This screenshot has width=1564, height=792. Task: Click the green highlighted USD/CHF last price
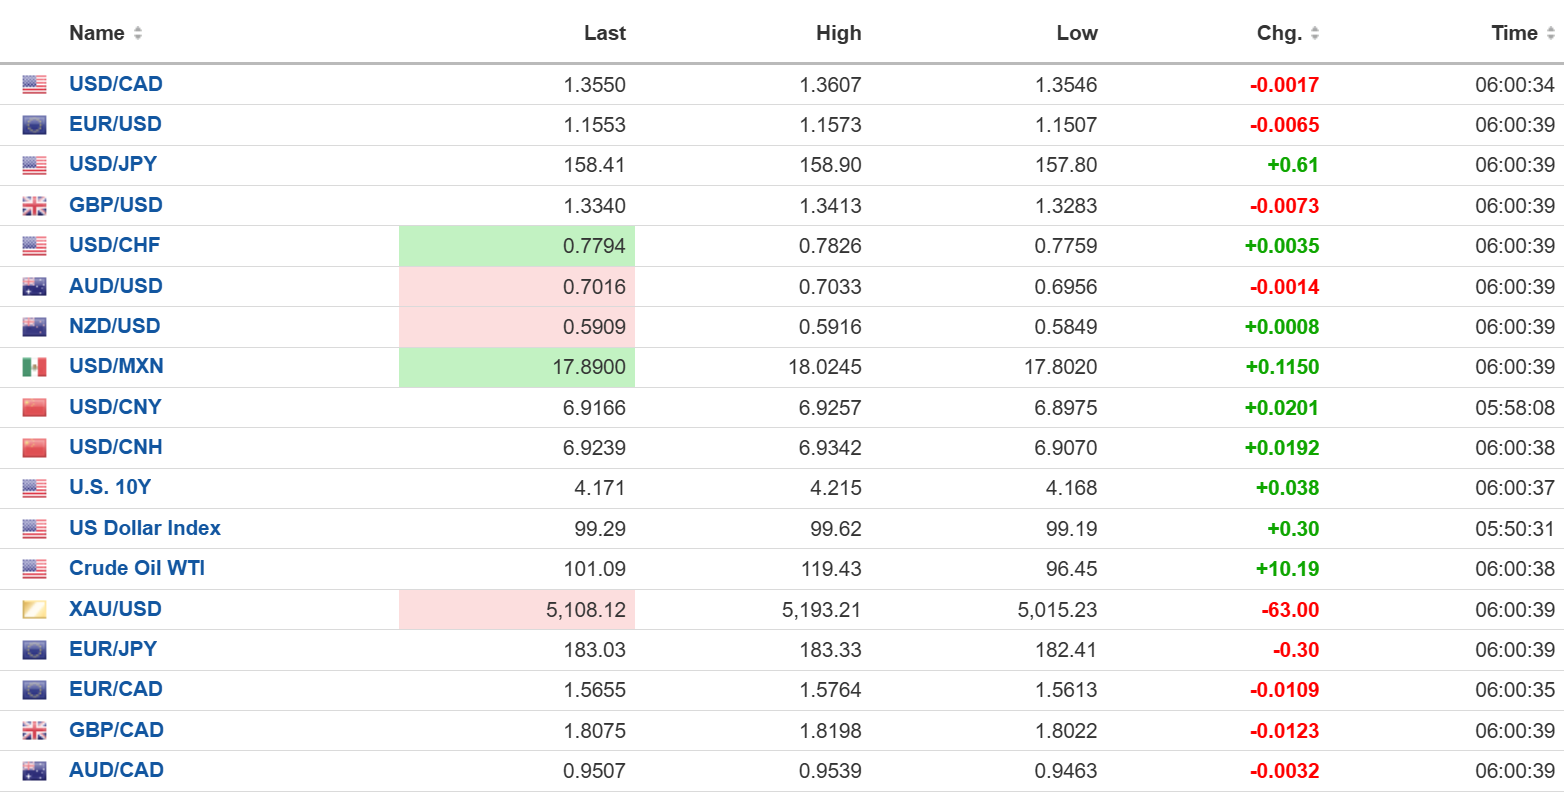(x=594, y=246)
